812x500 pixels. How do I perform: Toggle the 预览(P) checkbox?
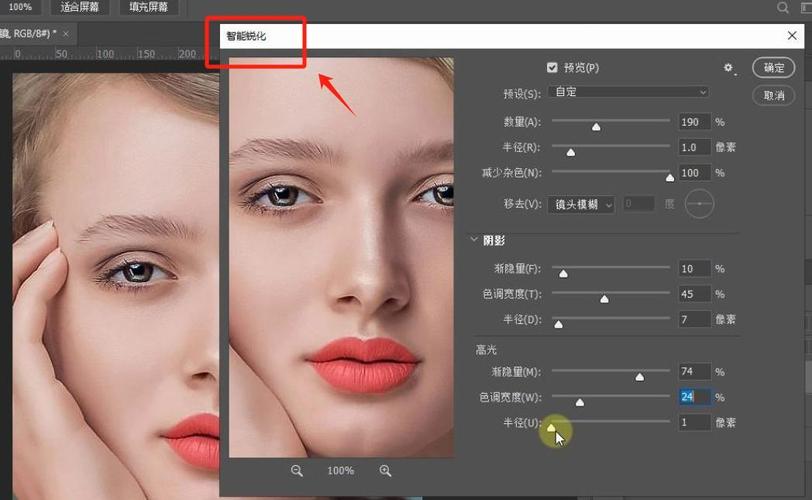pyautogui.click(x=552, y=68)
